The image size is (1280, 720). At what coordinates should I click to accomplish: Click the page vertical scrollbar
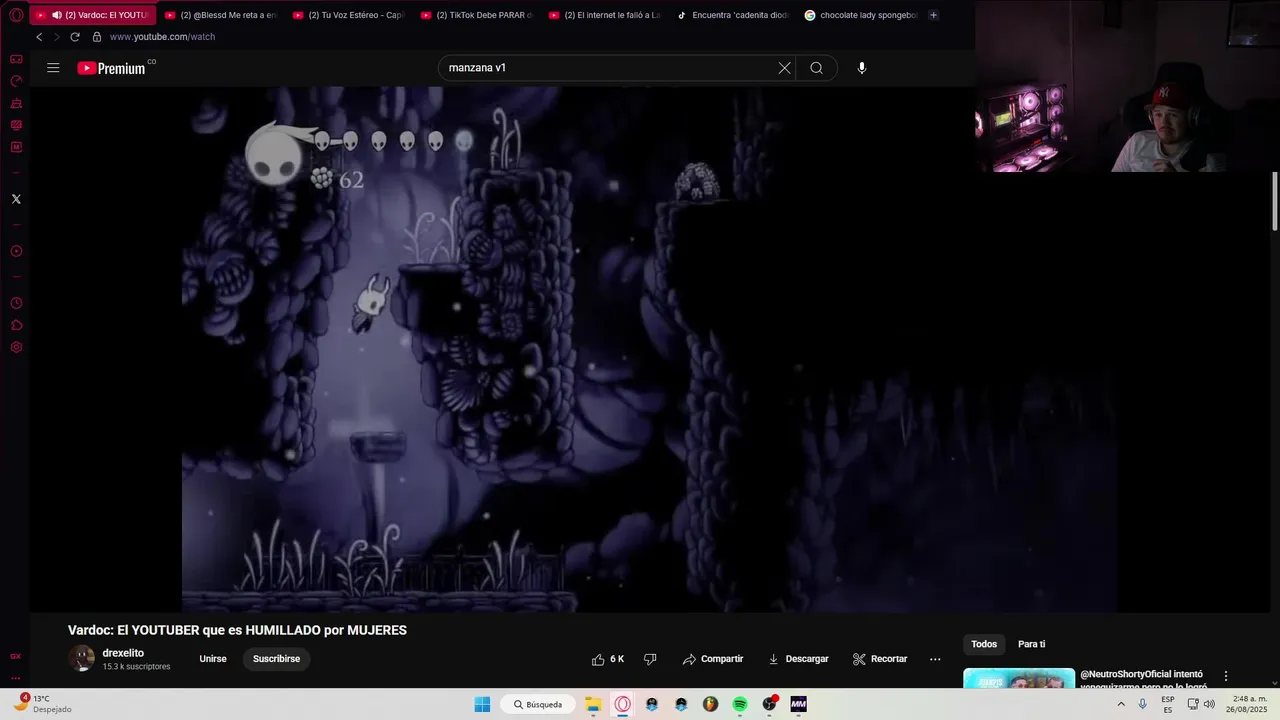pyautogui.click(x=1275, y=202)
